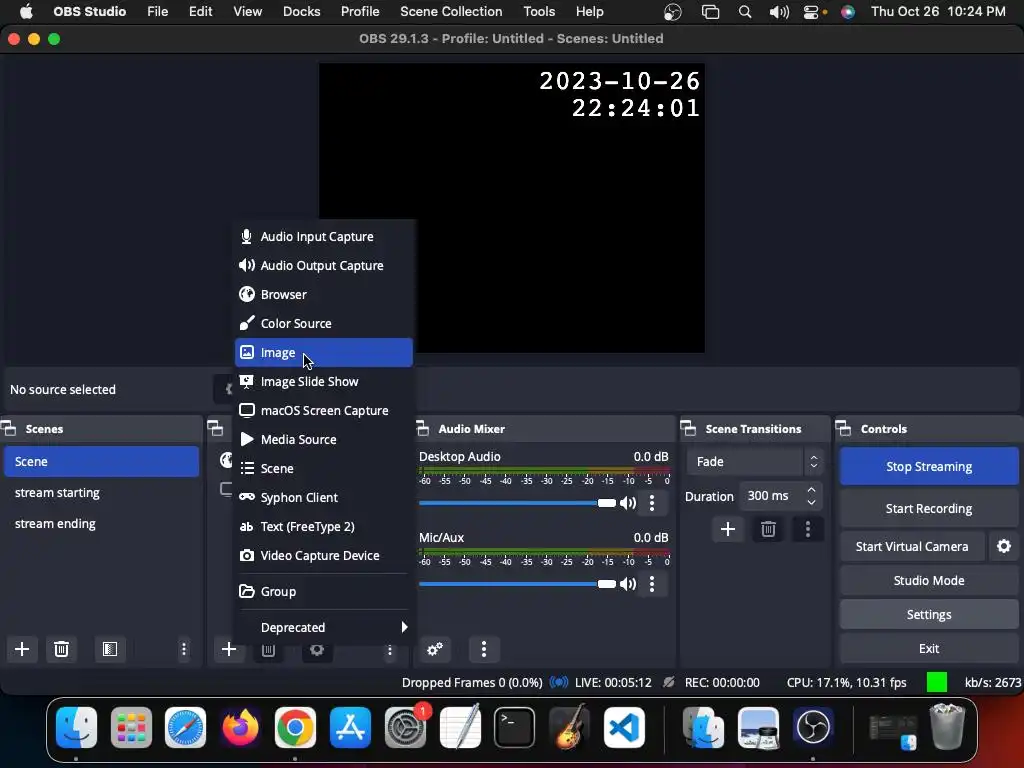Image resolution: width=1024 pixels, height=768 pixels.
Task: Open scene filters icon in Scenes panel
Action: pos(110,649)
